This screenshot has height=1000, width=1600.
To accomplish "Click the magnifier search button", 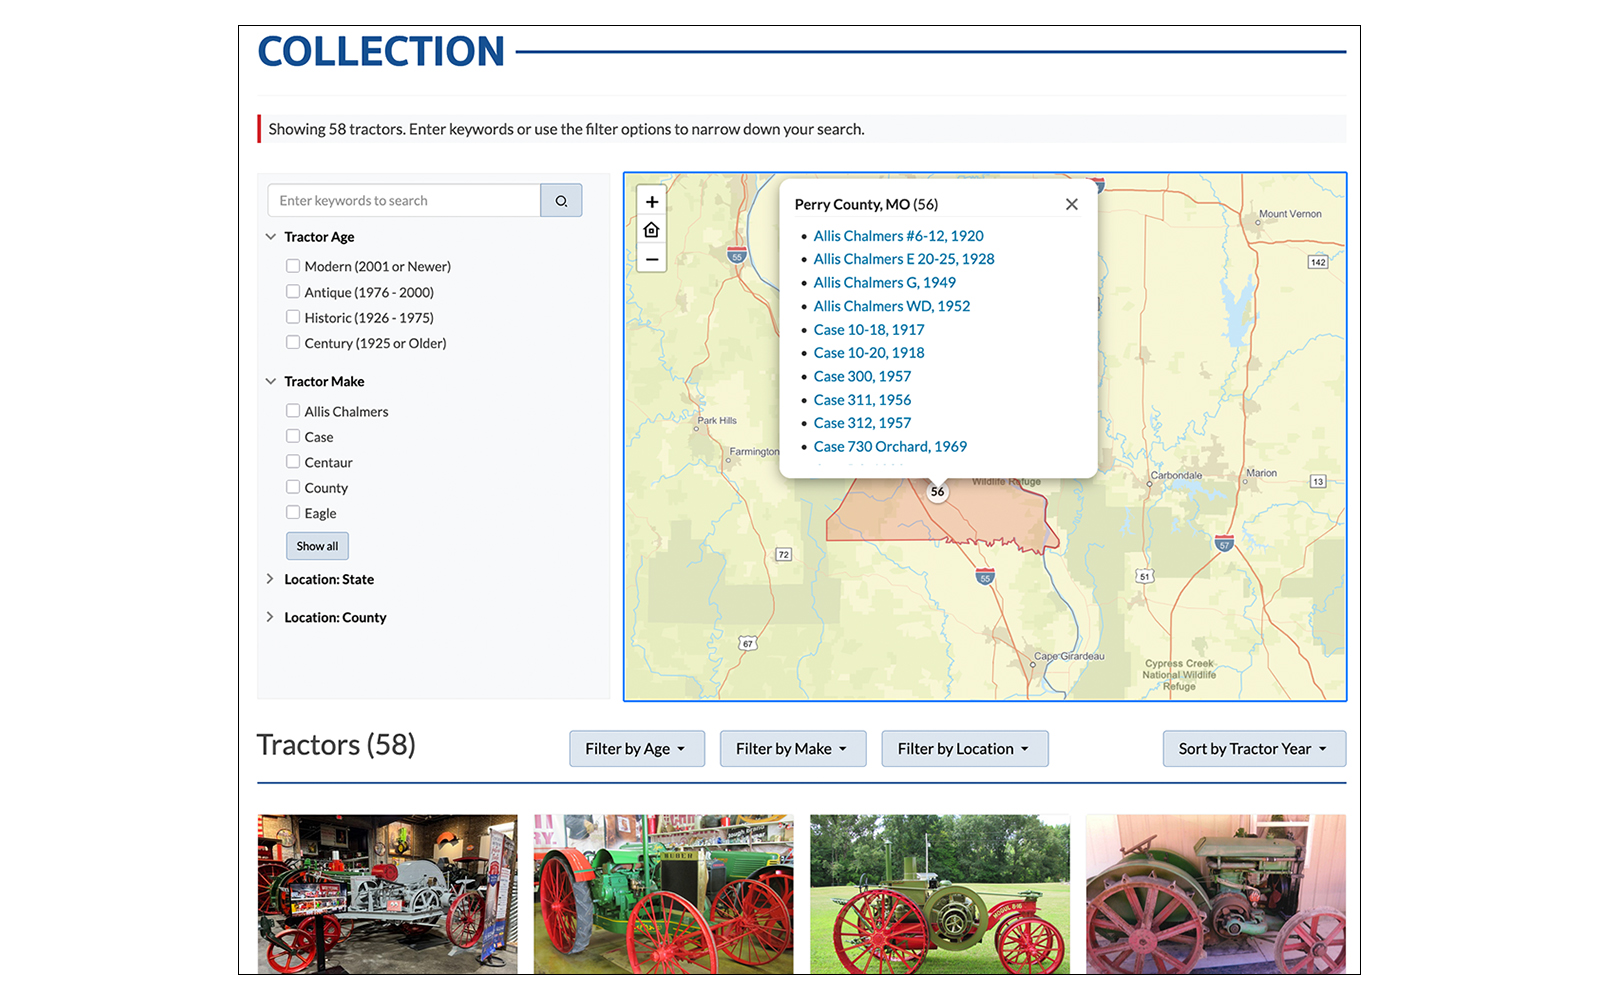I will (561, 201).
